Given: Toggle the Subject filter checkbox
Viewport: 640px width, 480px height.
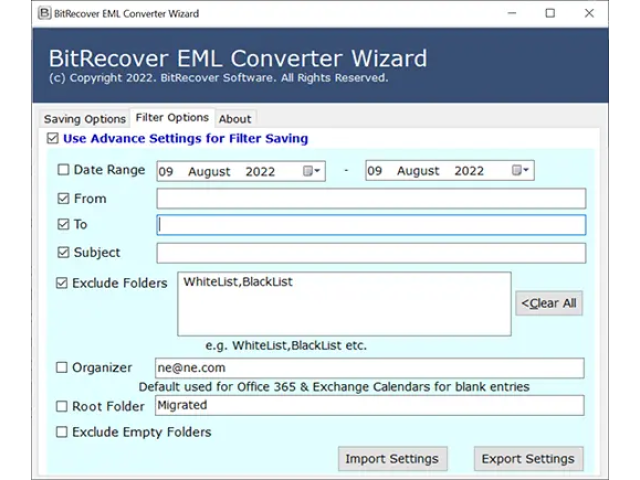Looking at the screenshot, I should [64, 253].
